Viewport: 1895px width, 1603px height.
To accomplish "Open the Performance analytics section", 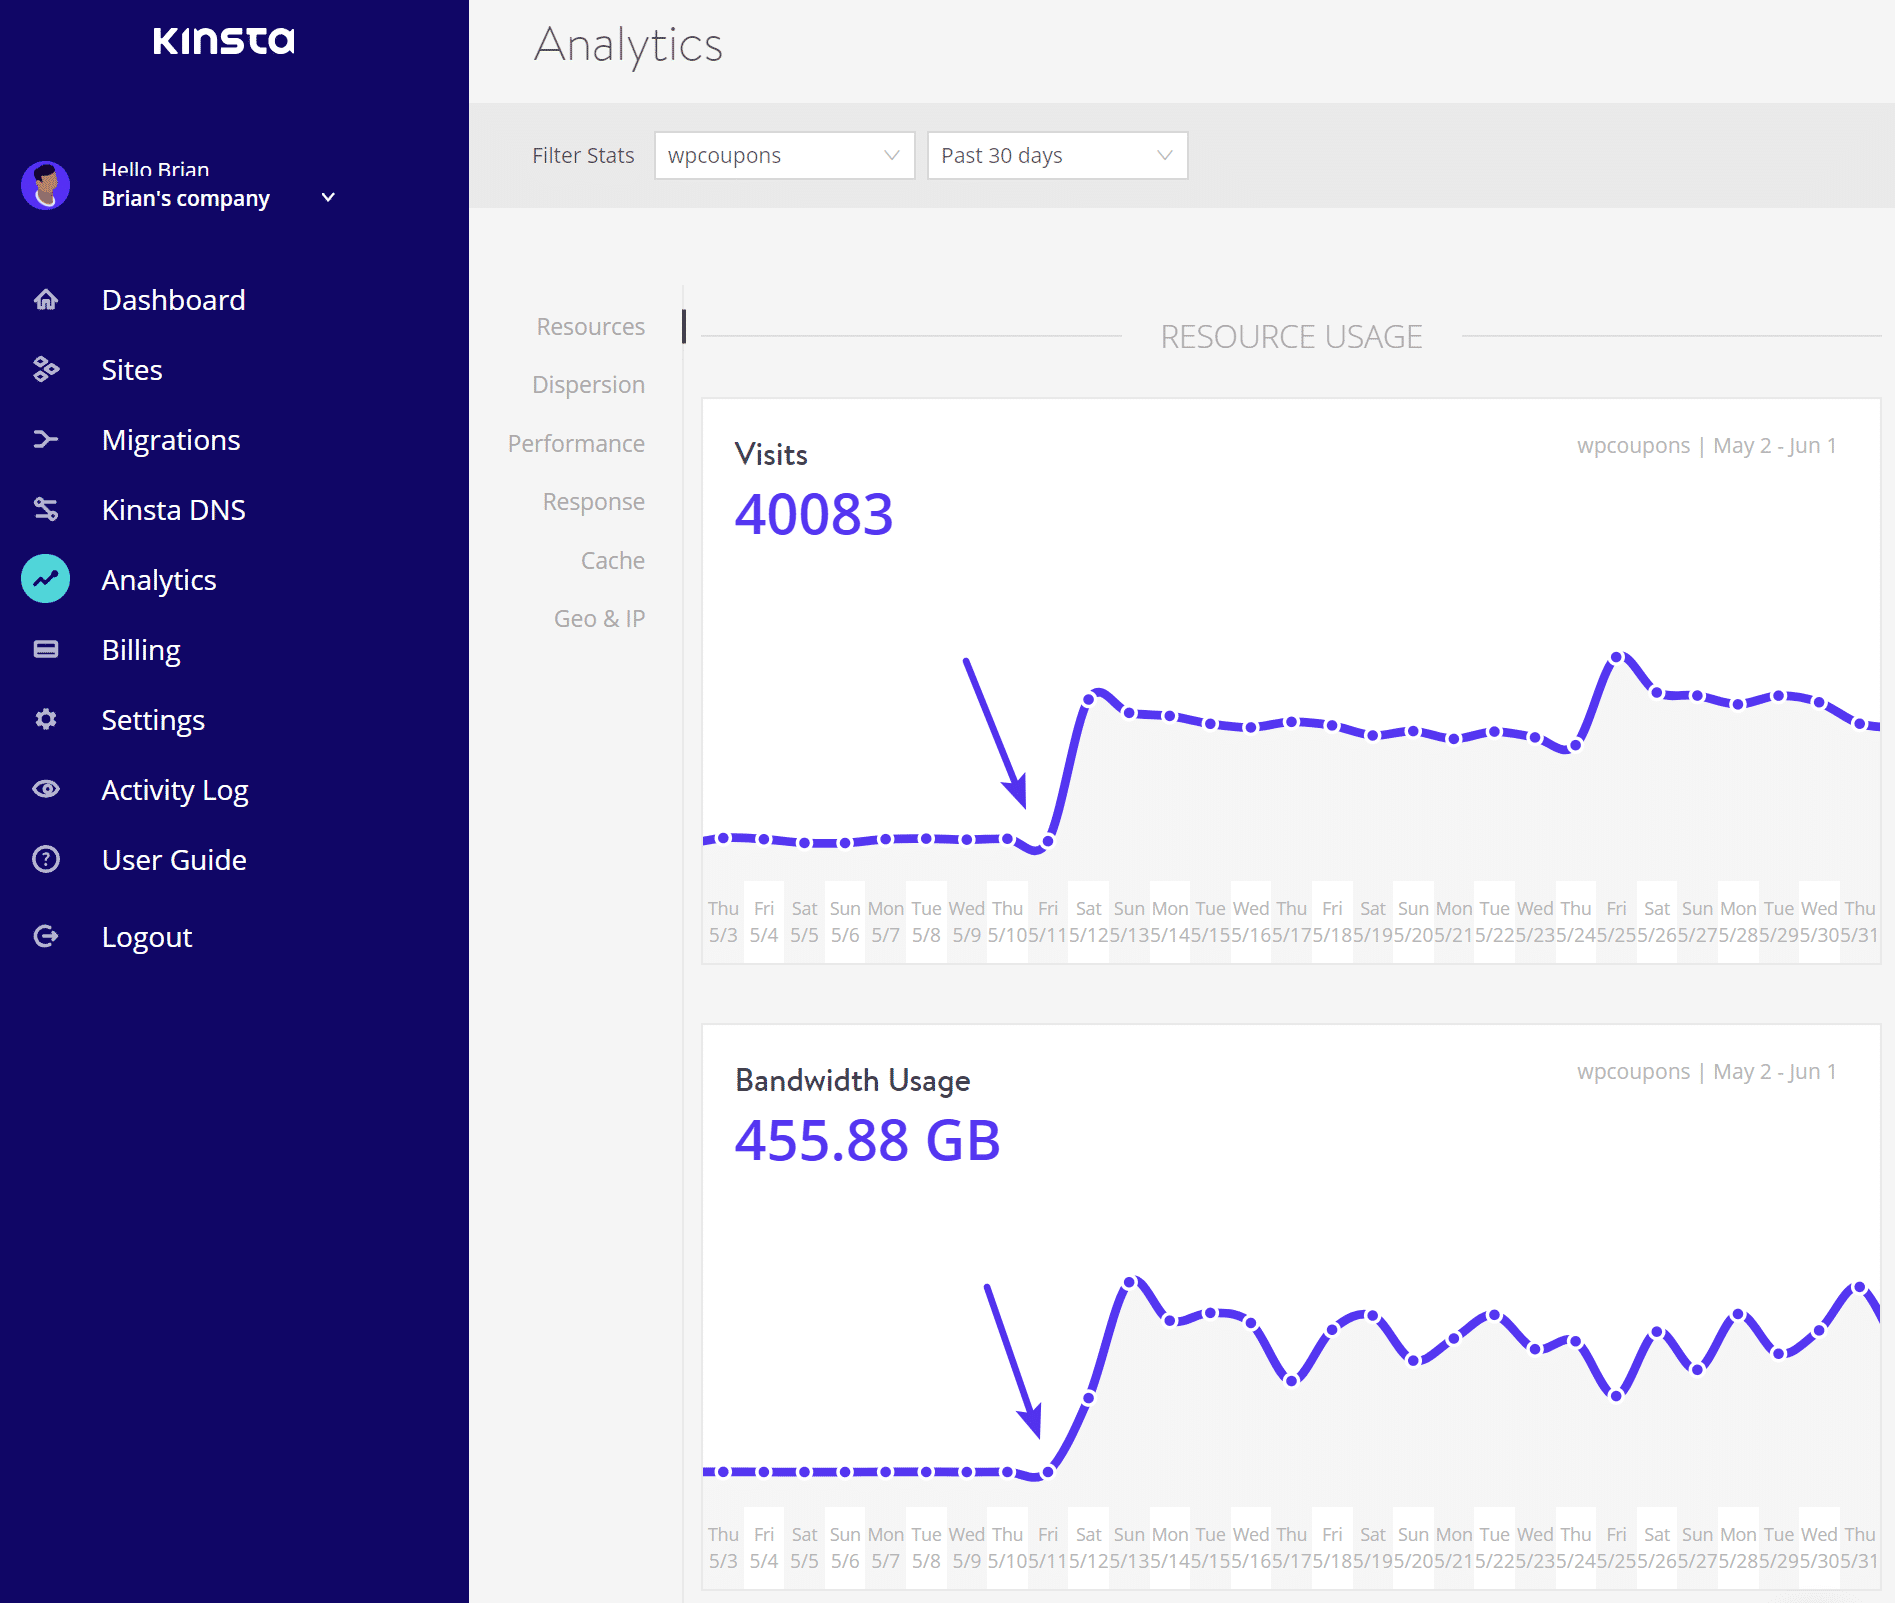I will pyautogui.click(x=576, y=443).
